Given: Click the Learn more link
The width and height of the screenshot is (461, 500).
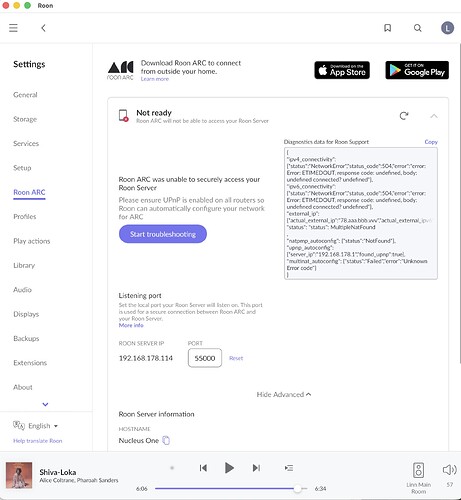Looking at the screenshot, I should [x=155, y=79].
